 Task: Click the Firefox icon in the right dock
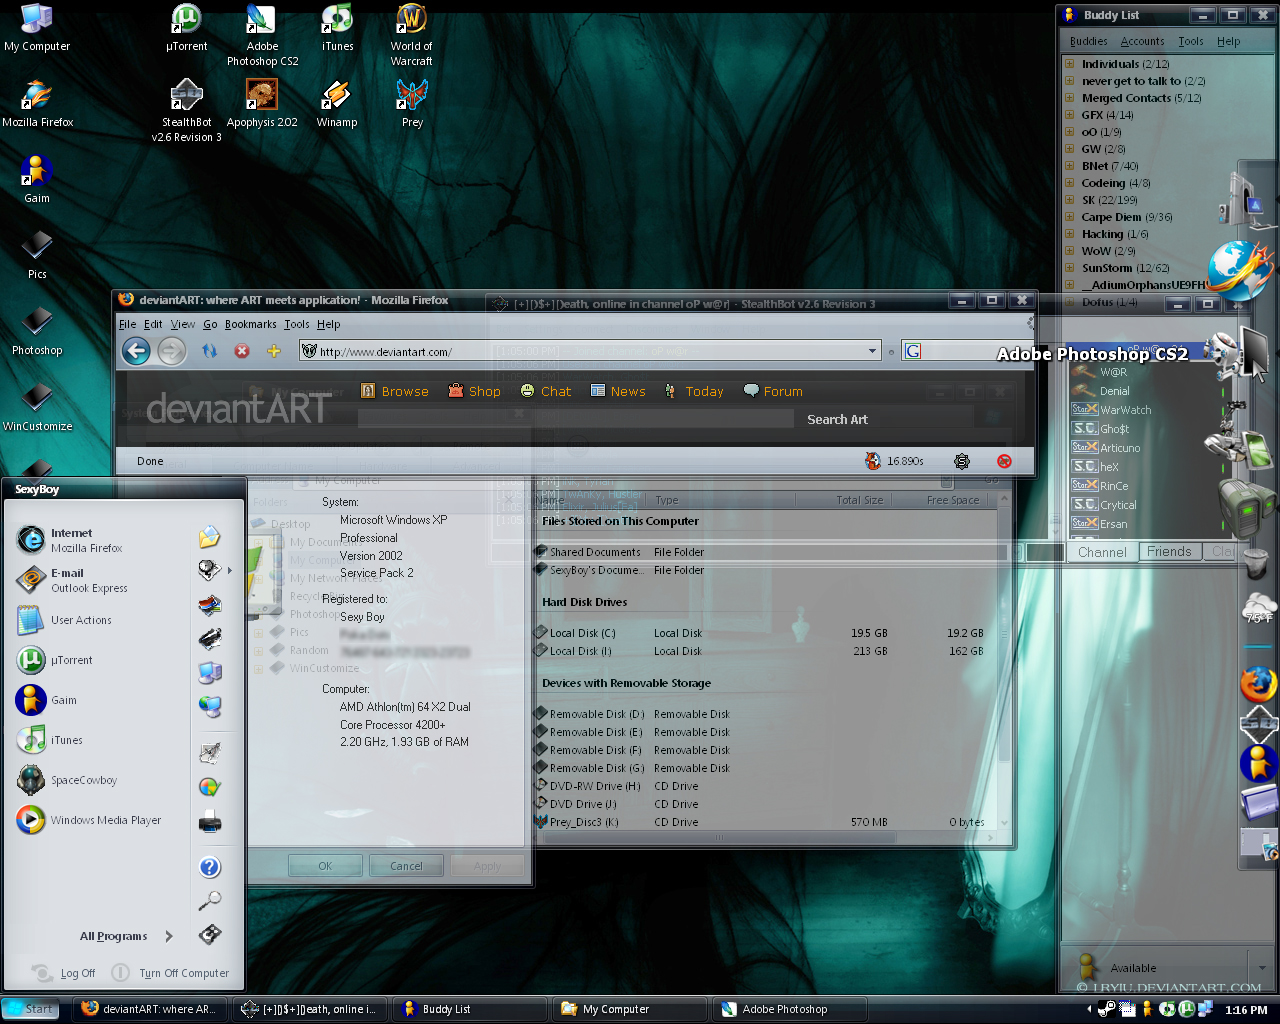pyautogui.click(x=1259, y=684)
